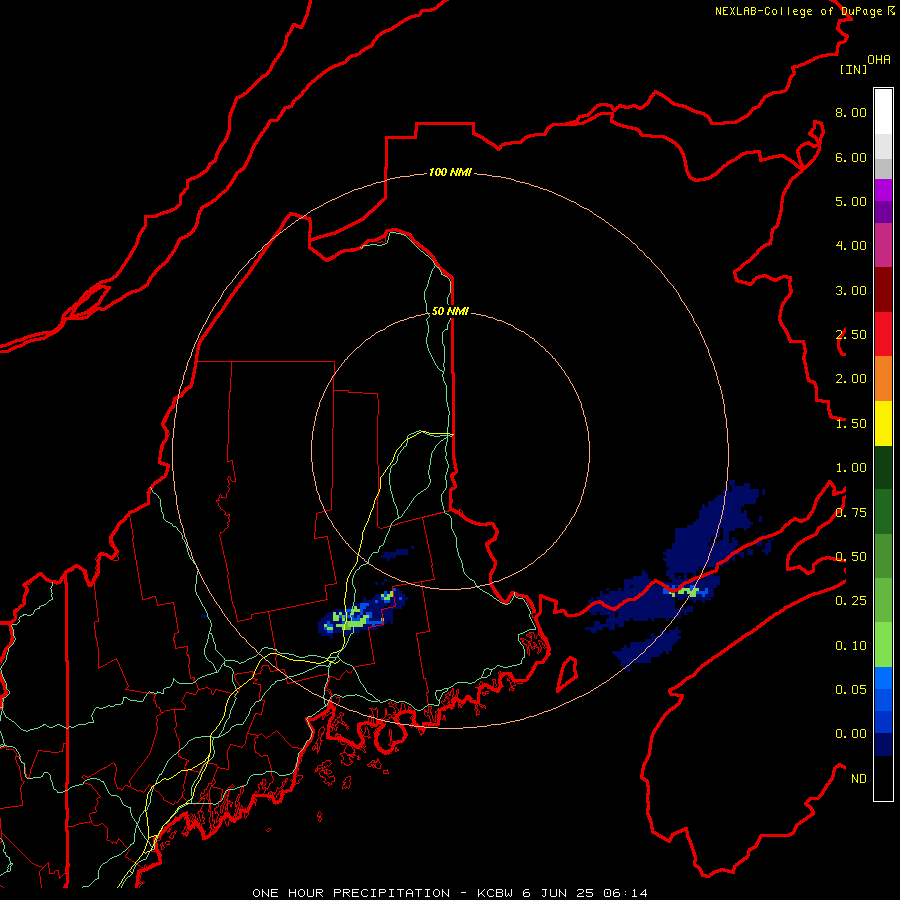Click the 100 NMI range ring label
This screenshot has width=900, height=900.
point(450,172)
